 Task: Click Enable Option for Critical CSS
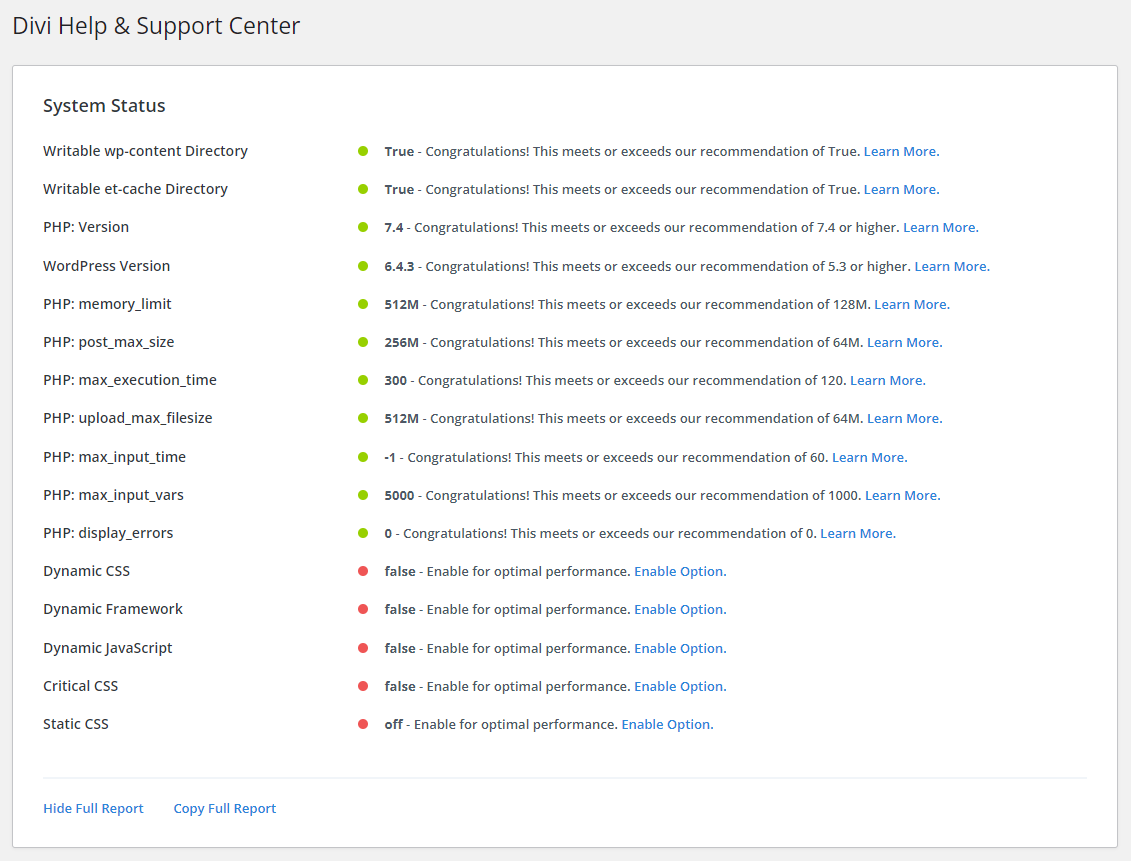point(680,687)
